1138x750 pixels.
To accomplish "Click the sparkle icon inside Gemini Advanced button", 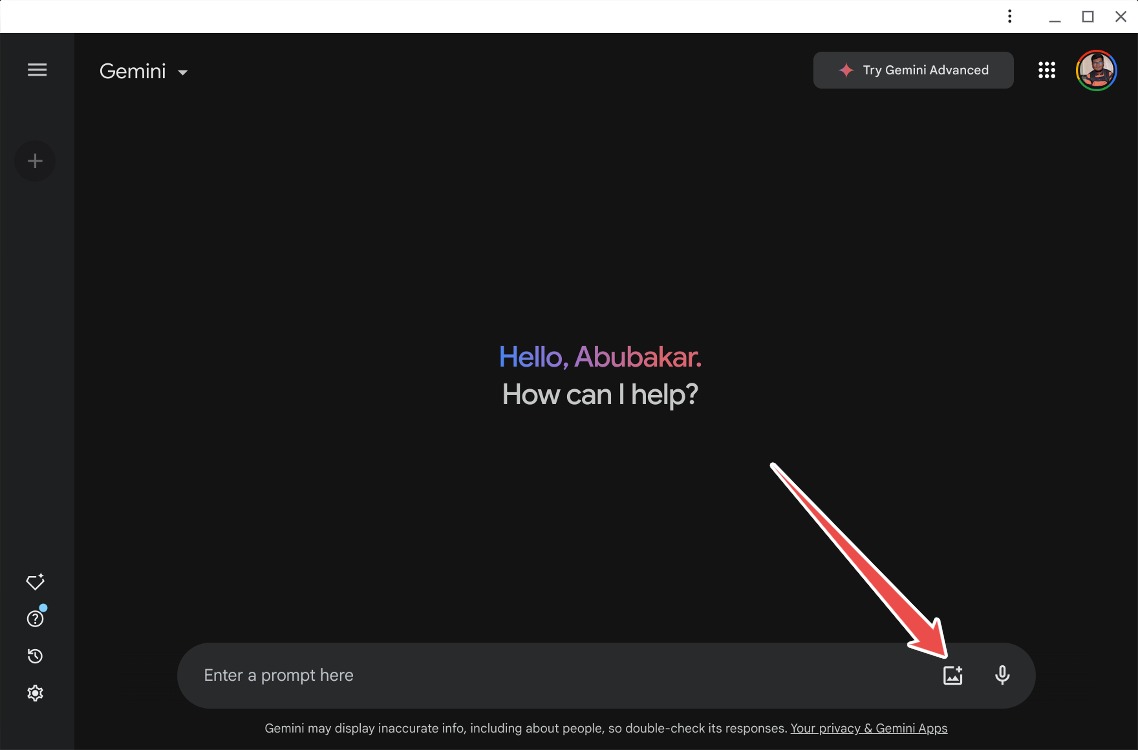I will [x=845, y=70].
